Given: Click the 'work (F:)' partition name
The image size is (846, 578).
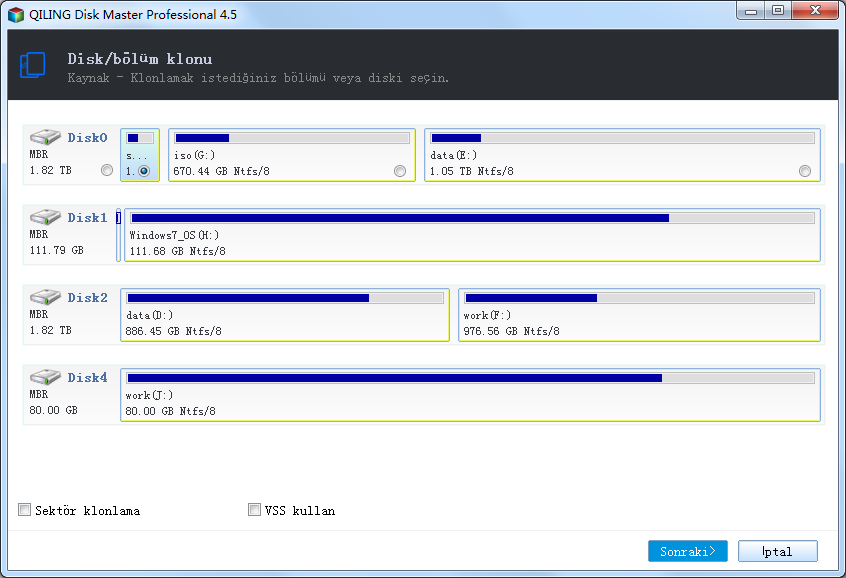Looking at the screenshot, I should pos(487,315).
